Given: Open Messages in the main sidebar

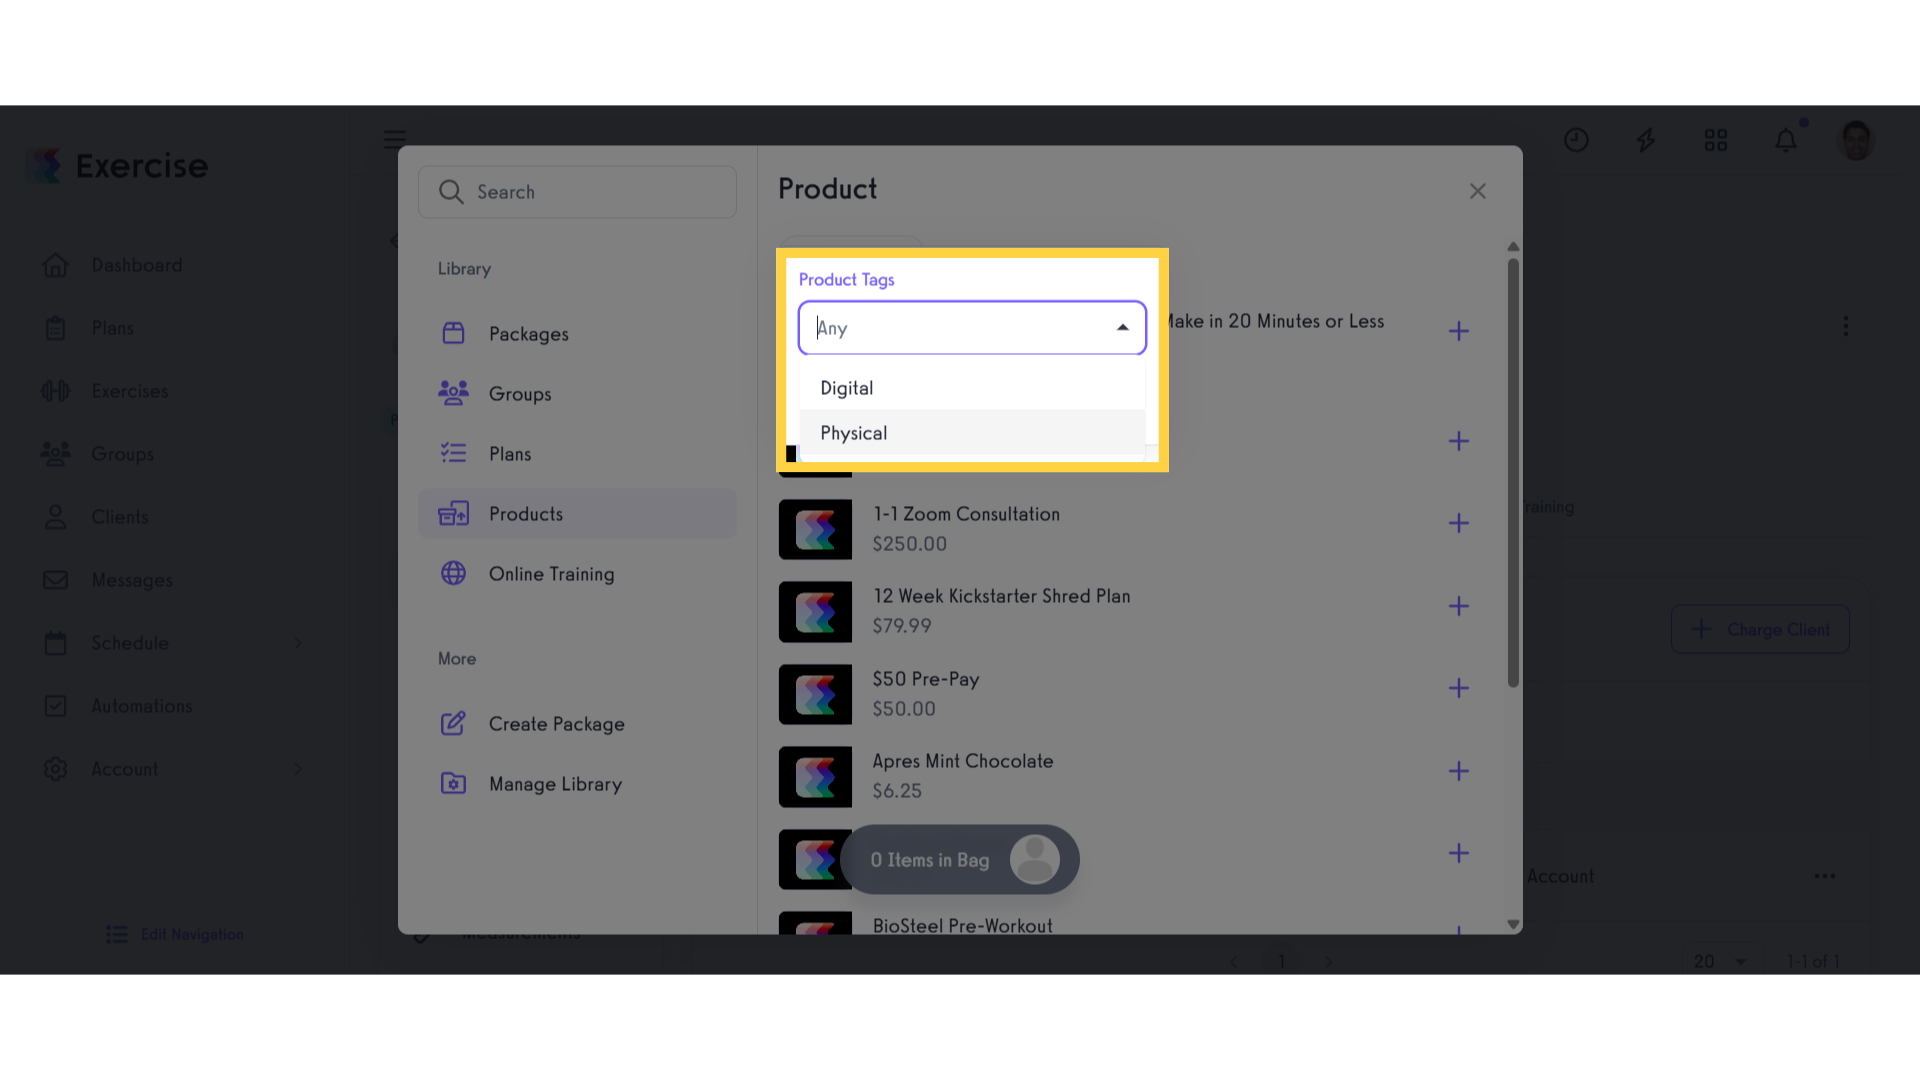Looking at the screenshot, I should [x=132, y=580].
